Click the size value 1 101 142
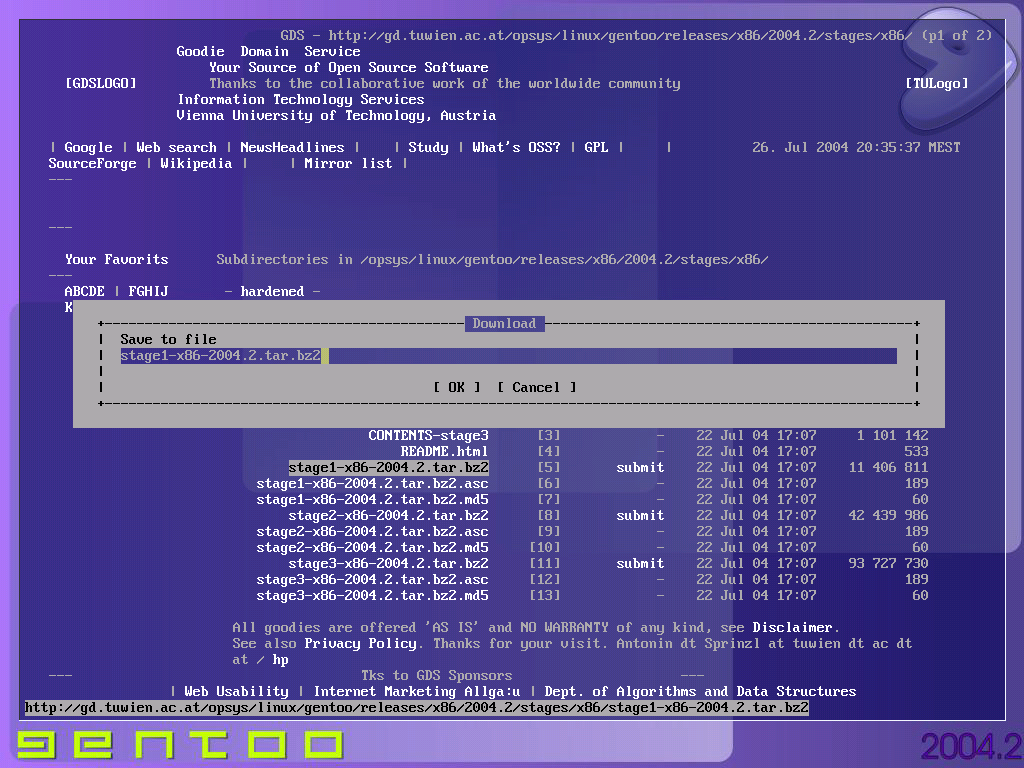The width and height of the screenshot is (1024, 768). tap(893, 436)
